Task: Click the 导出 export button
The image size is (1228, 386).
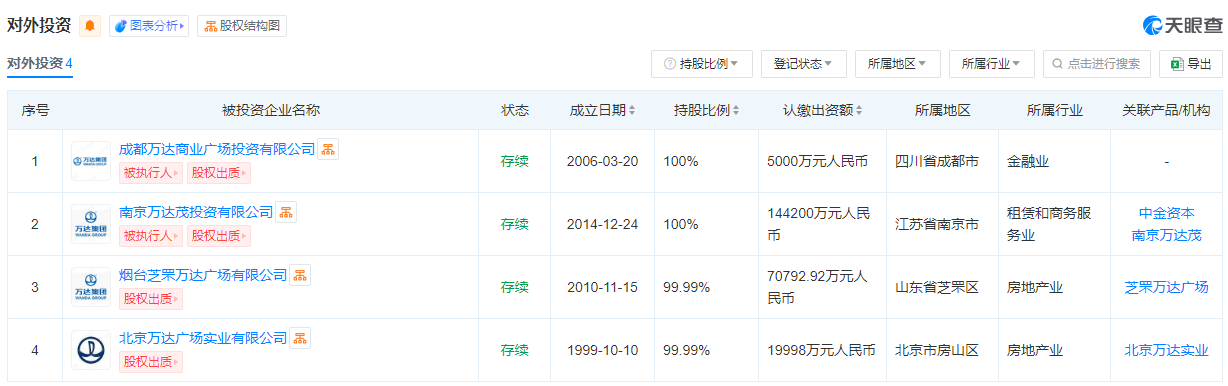Action: click(x=1191, y=63)
